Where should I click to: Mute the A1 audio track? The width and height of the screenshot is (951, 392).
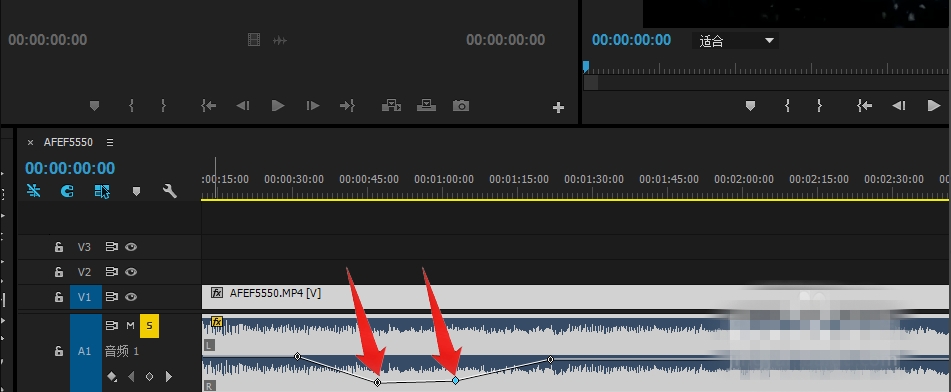(x=130, y=326)
